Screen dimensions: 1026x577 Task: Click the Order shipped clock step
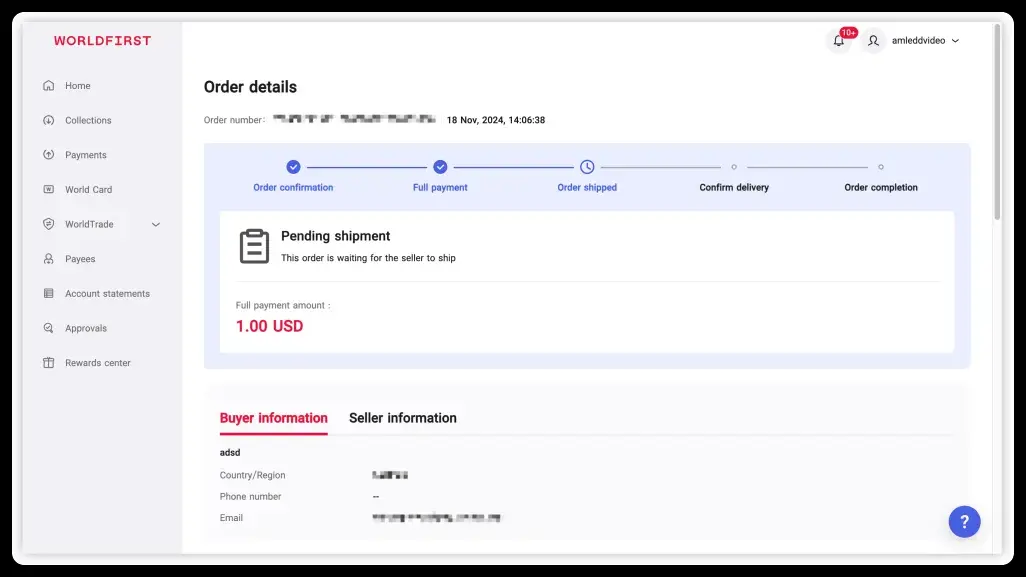(x=587, y=167)
